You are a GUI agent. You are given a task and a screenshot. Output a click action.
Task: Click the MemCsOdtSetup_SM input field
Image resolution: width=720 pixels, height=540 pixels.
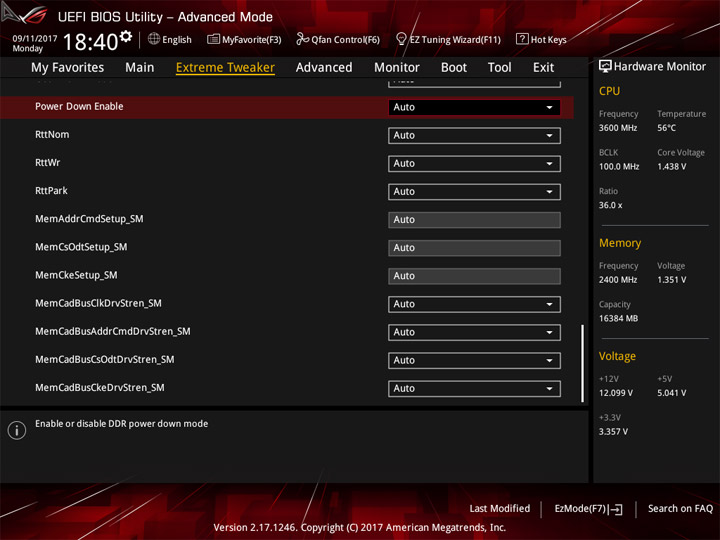(474, 248)
